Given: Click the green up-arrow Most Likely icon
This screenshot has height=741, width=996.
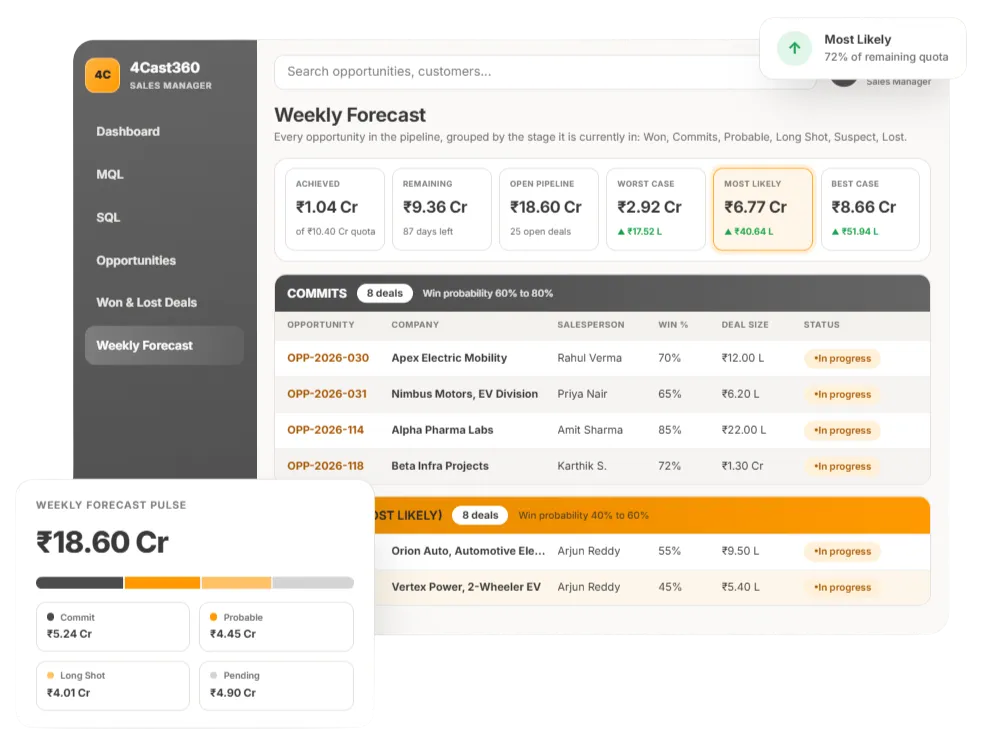Looking at the screenshot, I should 794,48.
